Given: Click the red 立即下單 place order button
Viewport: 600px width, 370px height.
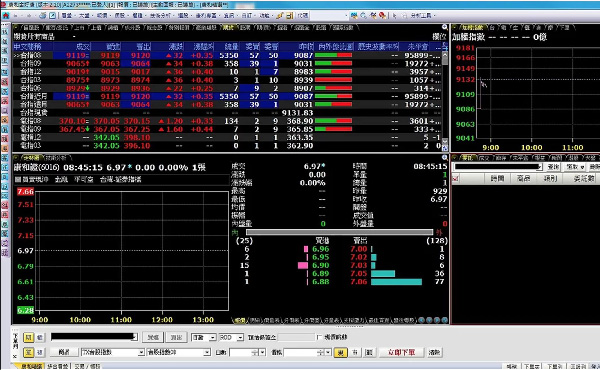Looking at the screenshot, I should [401, 352].
